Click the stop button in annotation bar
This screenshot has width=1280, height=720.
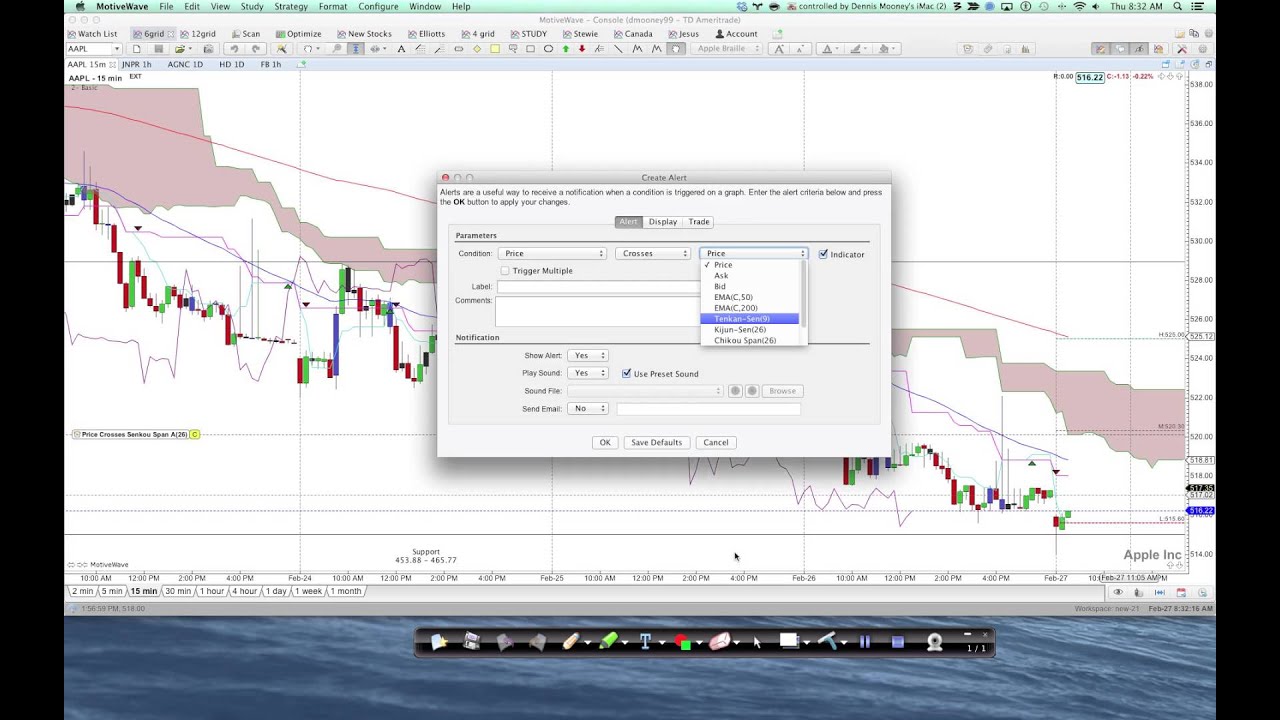tap(898, 642)
